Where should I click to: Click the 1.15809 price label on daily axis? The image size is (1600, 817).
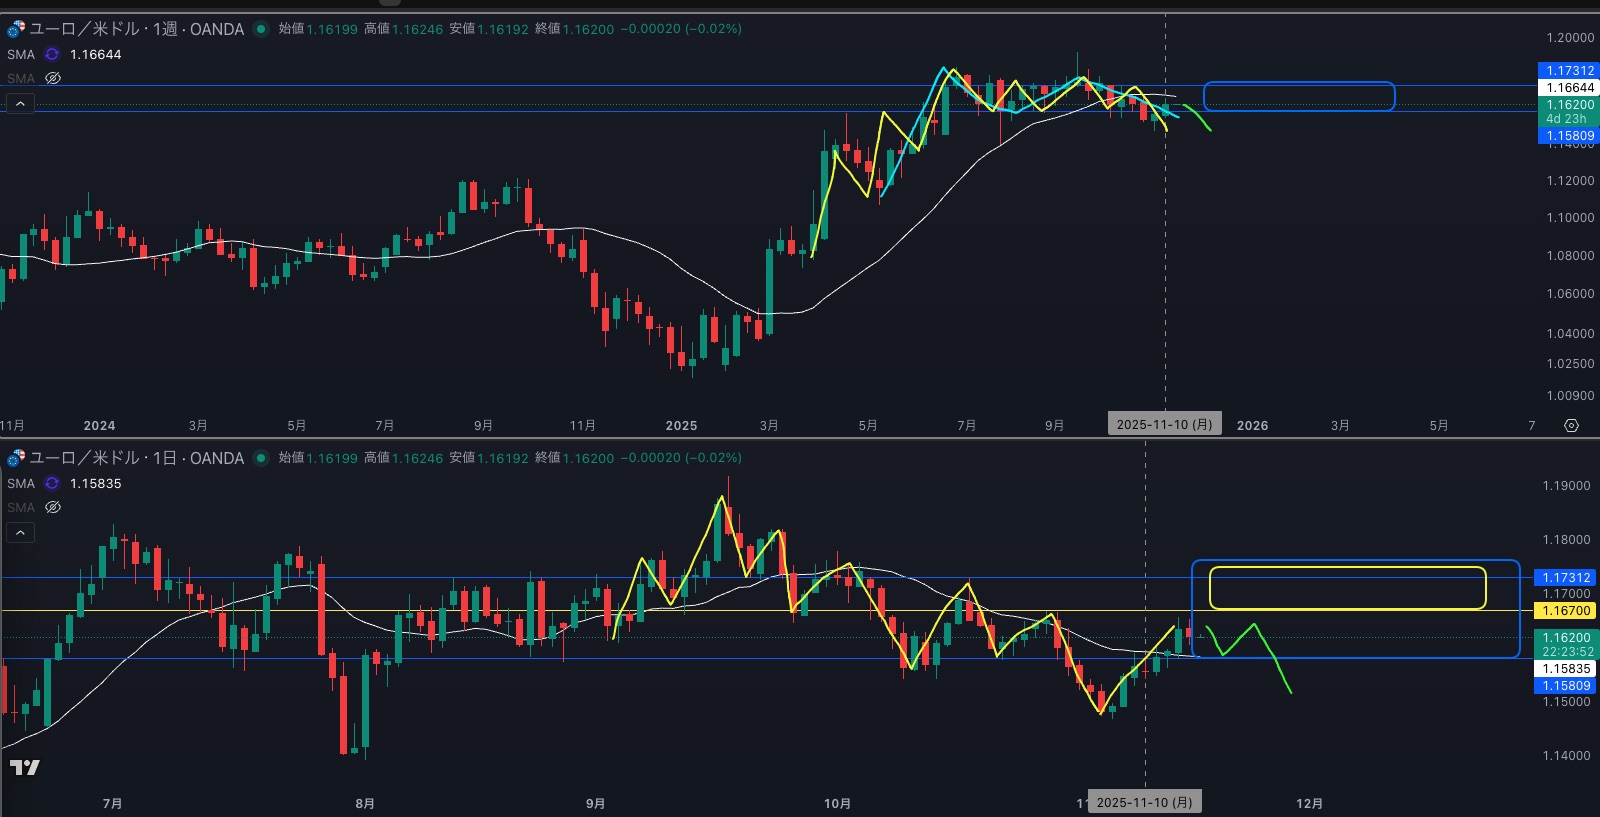coord(1566,686)
